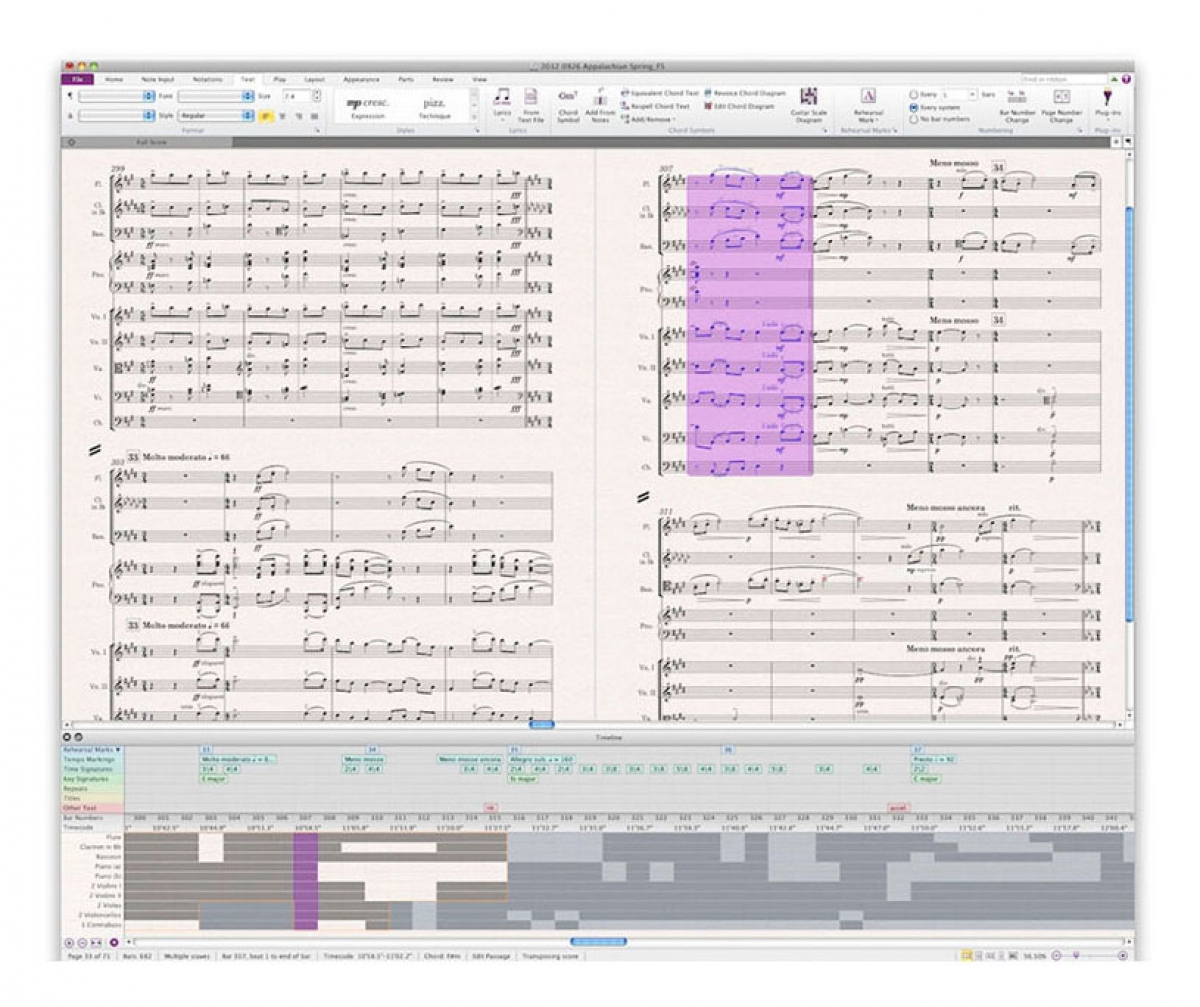Zoom out with status bar minus icon
The width and height of the screenshot is (1200, 1007).
pyautogui.click(x=1056, y=956)
